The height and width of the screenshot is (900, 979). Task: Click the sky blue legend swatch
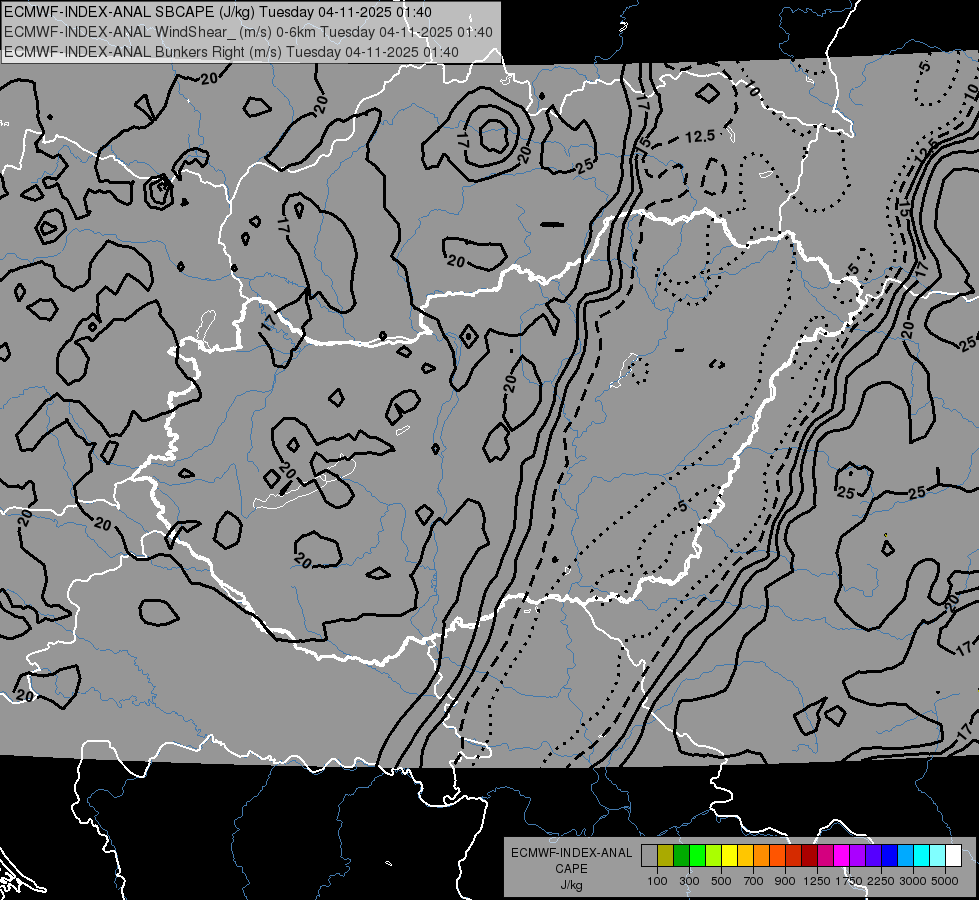pos(905,855)
